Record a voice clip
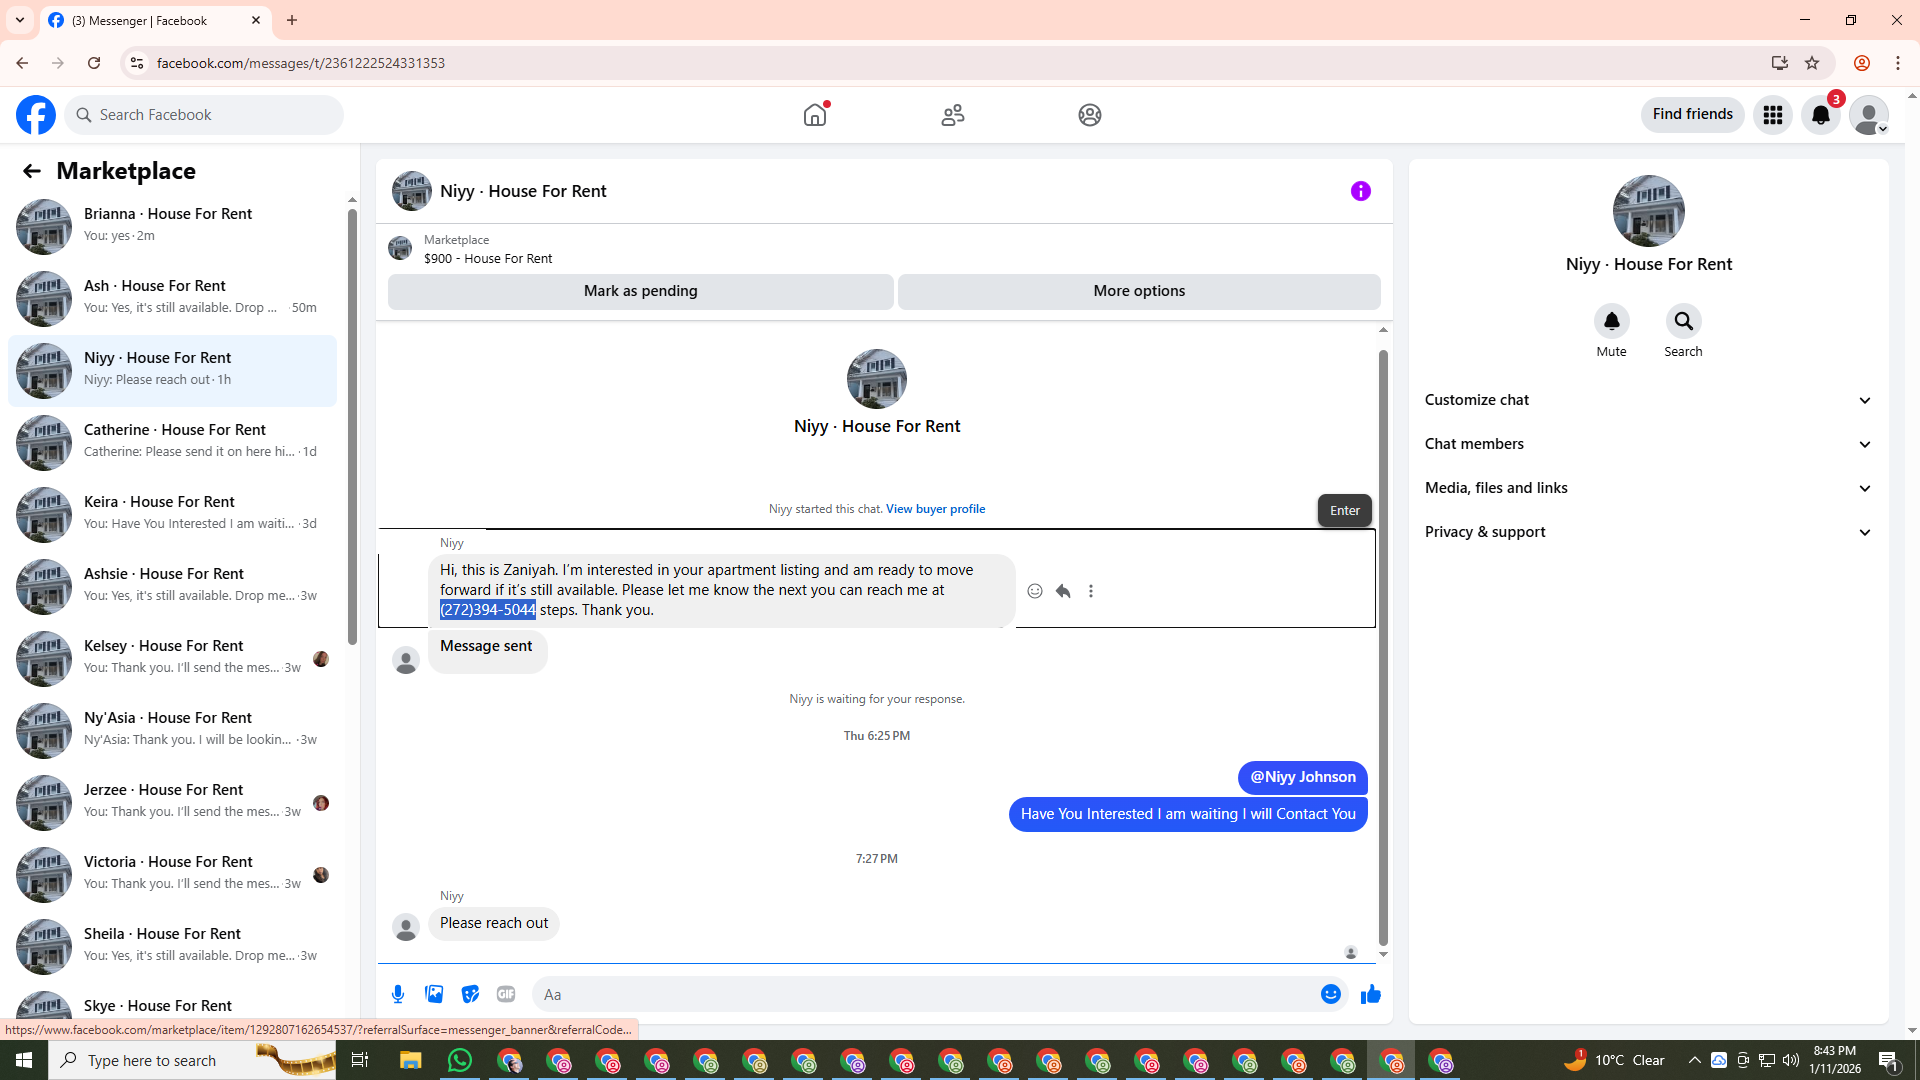 (x=398, y=994)
